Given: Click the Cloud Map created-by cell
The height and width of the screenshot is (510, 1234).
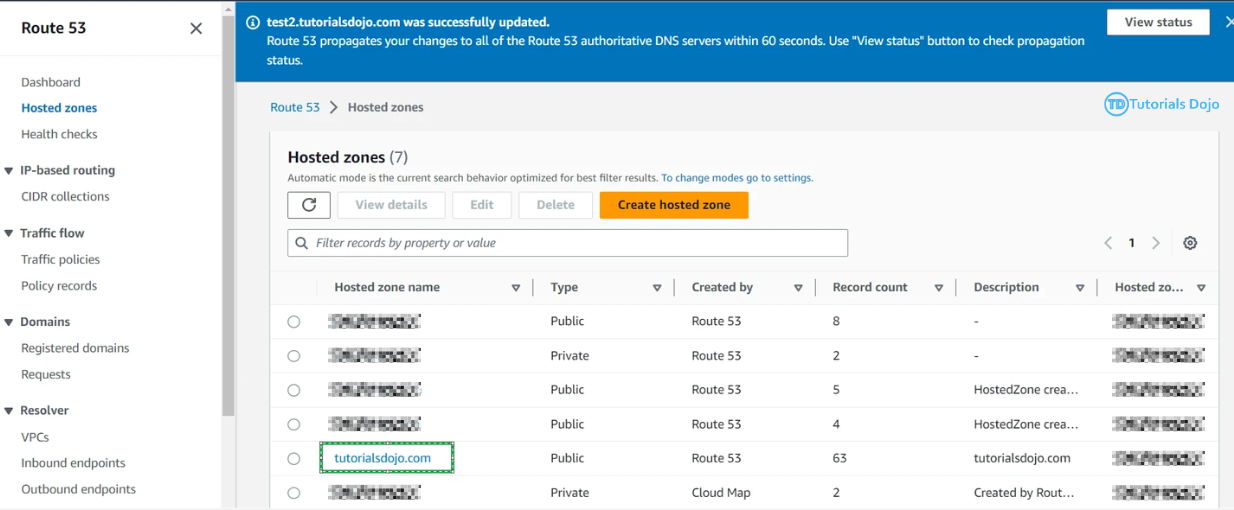Looking at the screenshot, I should tap(723, 493).
